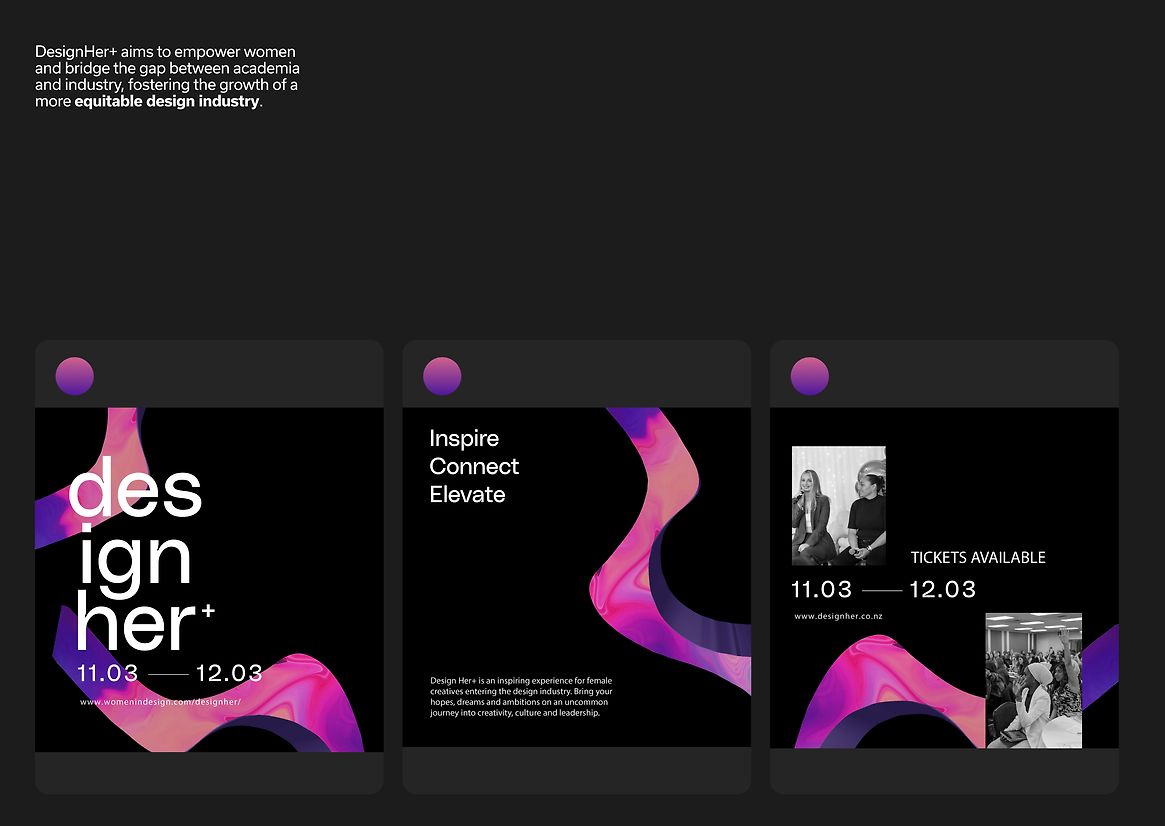
Task: Click the purple avatar on the Tickets Available post
Action: (x=810, y=377)
